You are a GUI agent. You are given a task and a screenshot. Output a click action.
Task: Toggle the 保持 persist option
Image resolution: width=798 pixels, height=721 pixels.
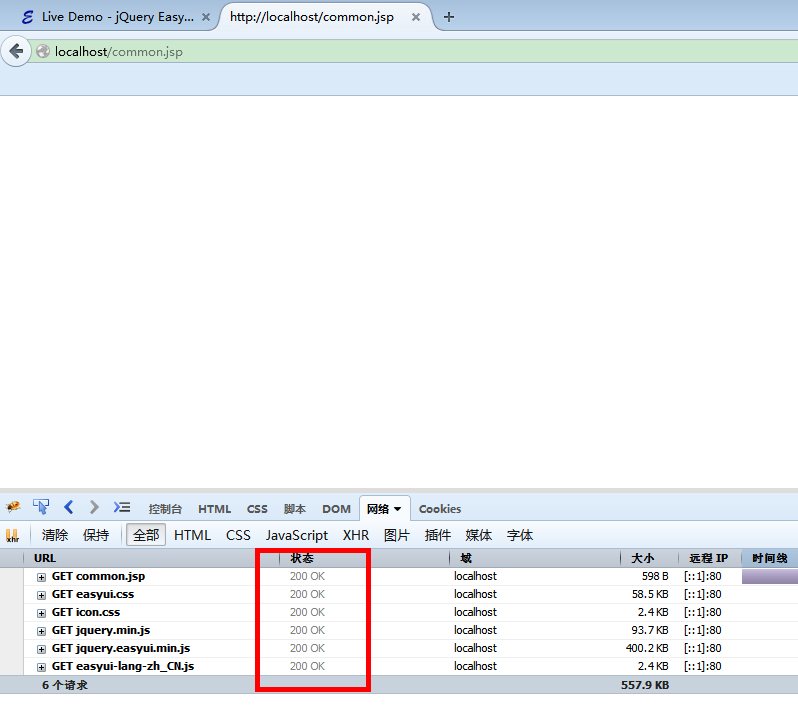(96, 536)
